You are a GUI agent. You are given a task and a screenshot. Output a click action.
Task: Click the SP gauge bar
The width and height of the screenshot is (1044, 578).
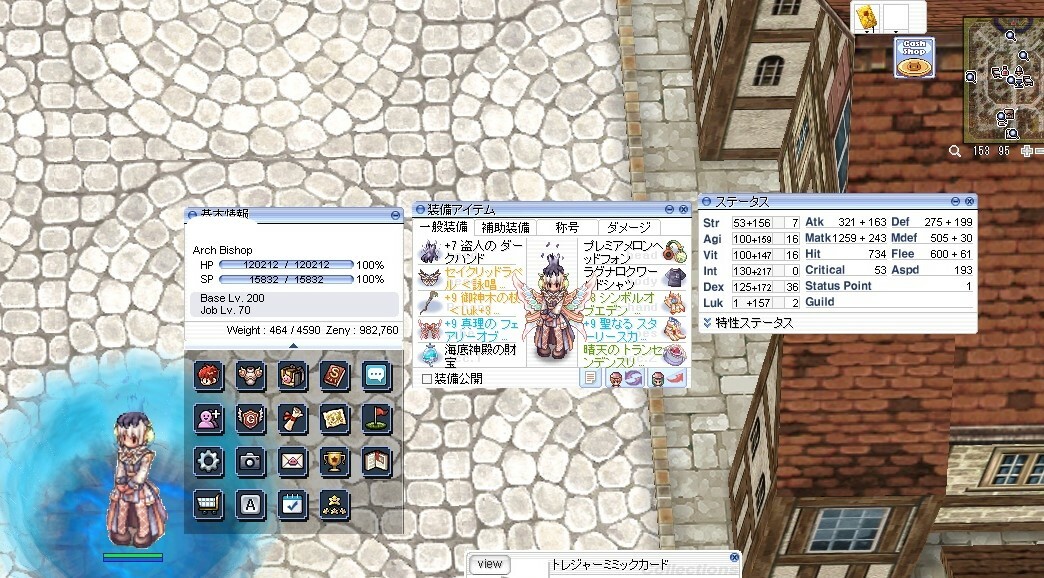pos(286,280)
